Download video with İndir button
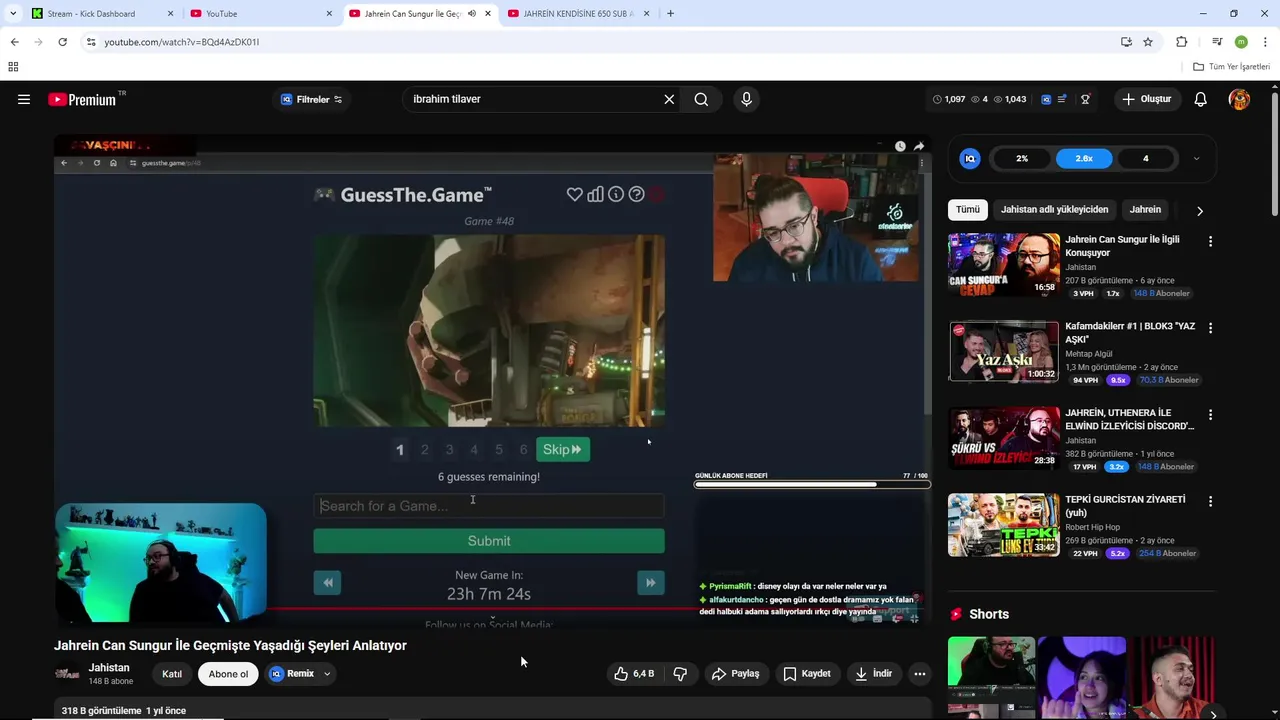 coord(873,674)
